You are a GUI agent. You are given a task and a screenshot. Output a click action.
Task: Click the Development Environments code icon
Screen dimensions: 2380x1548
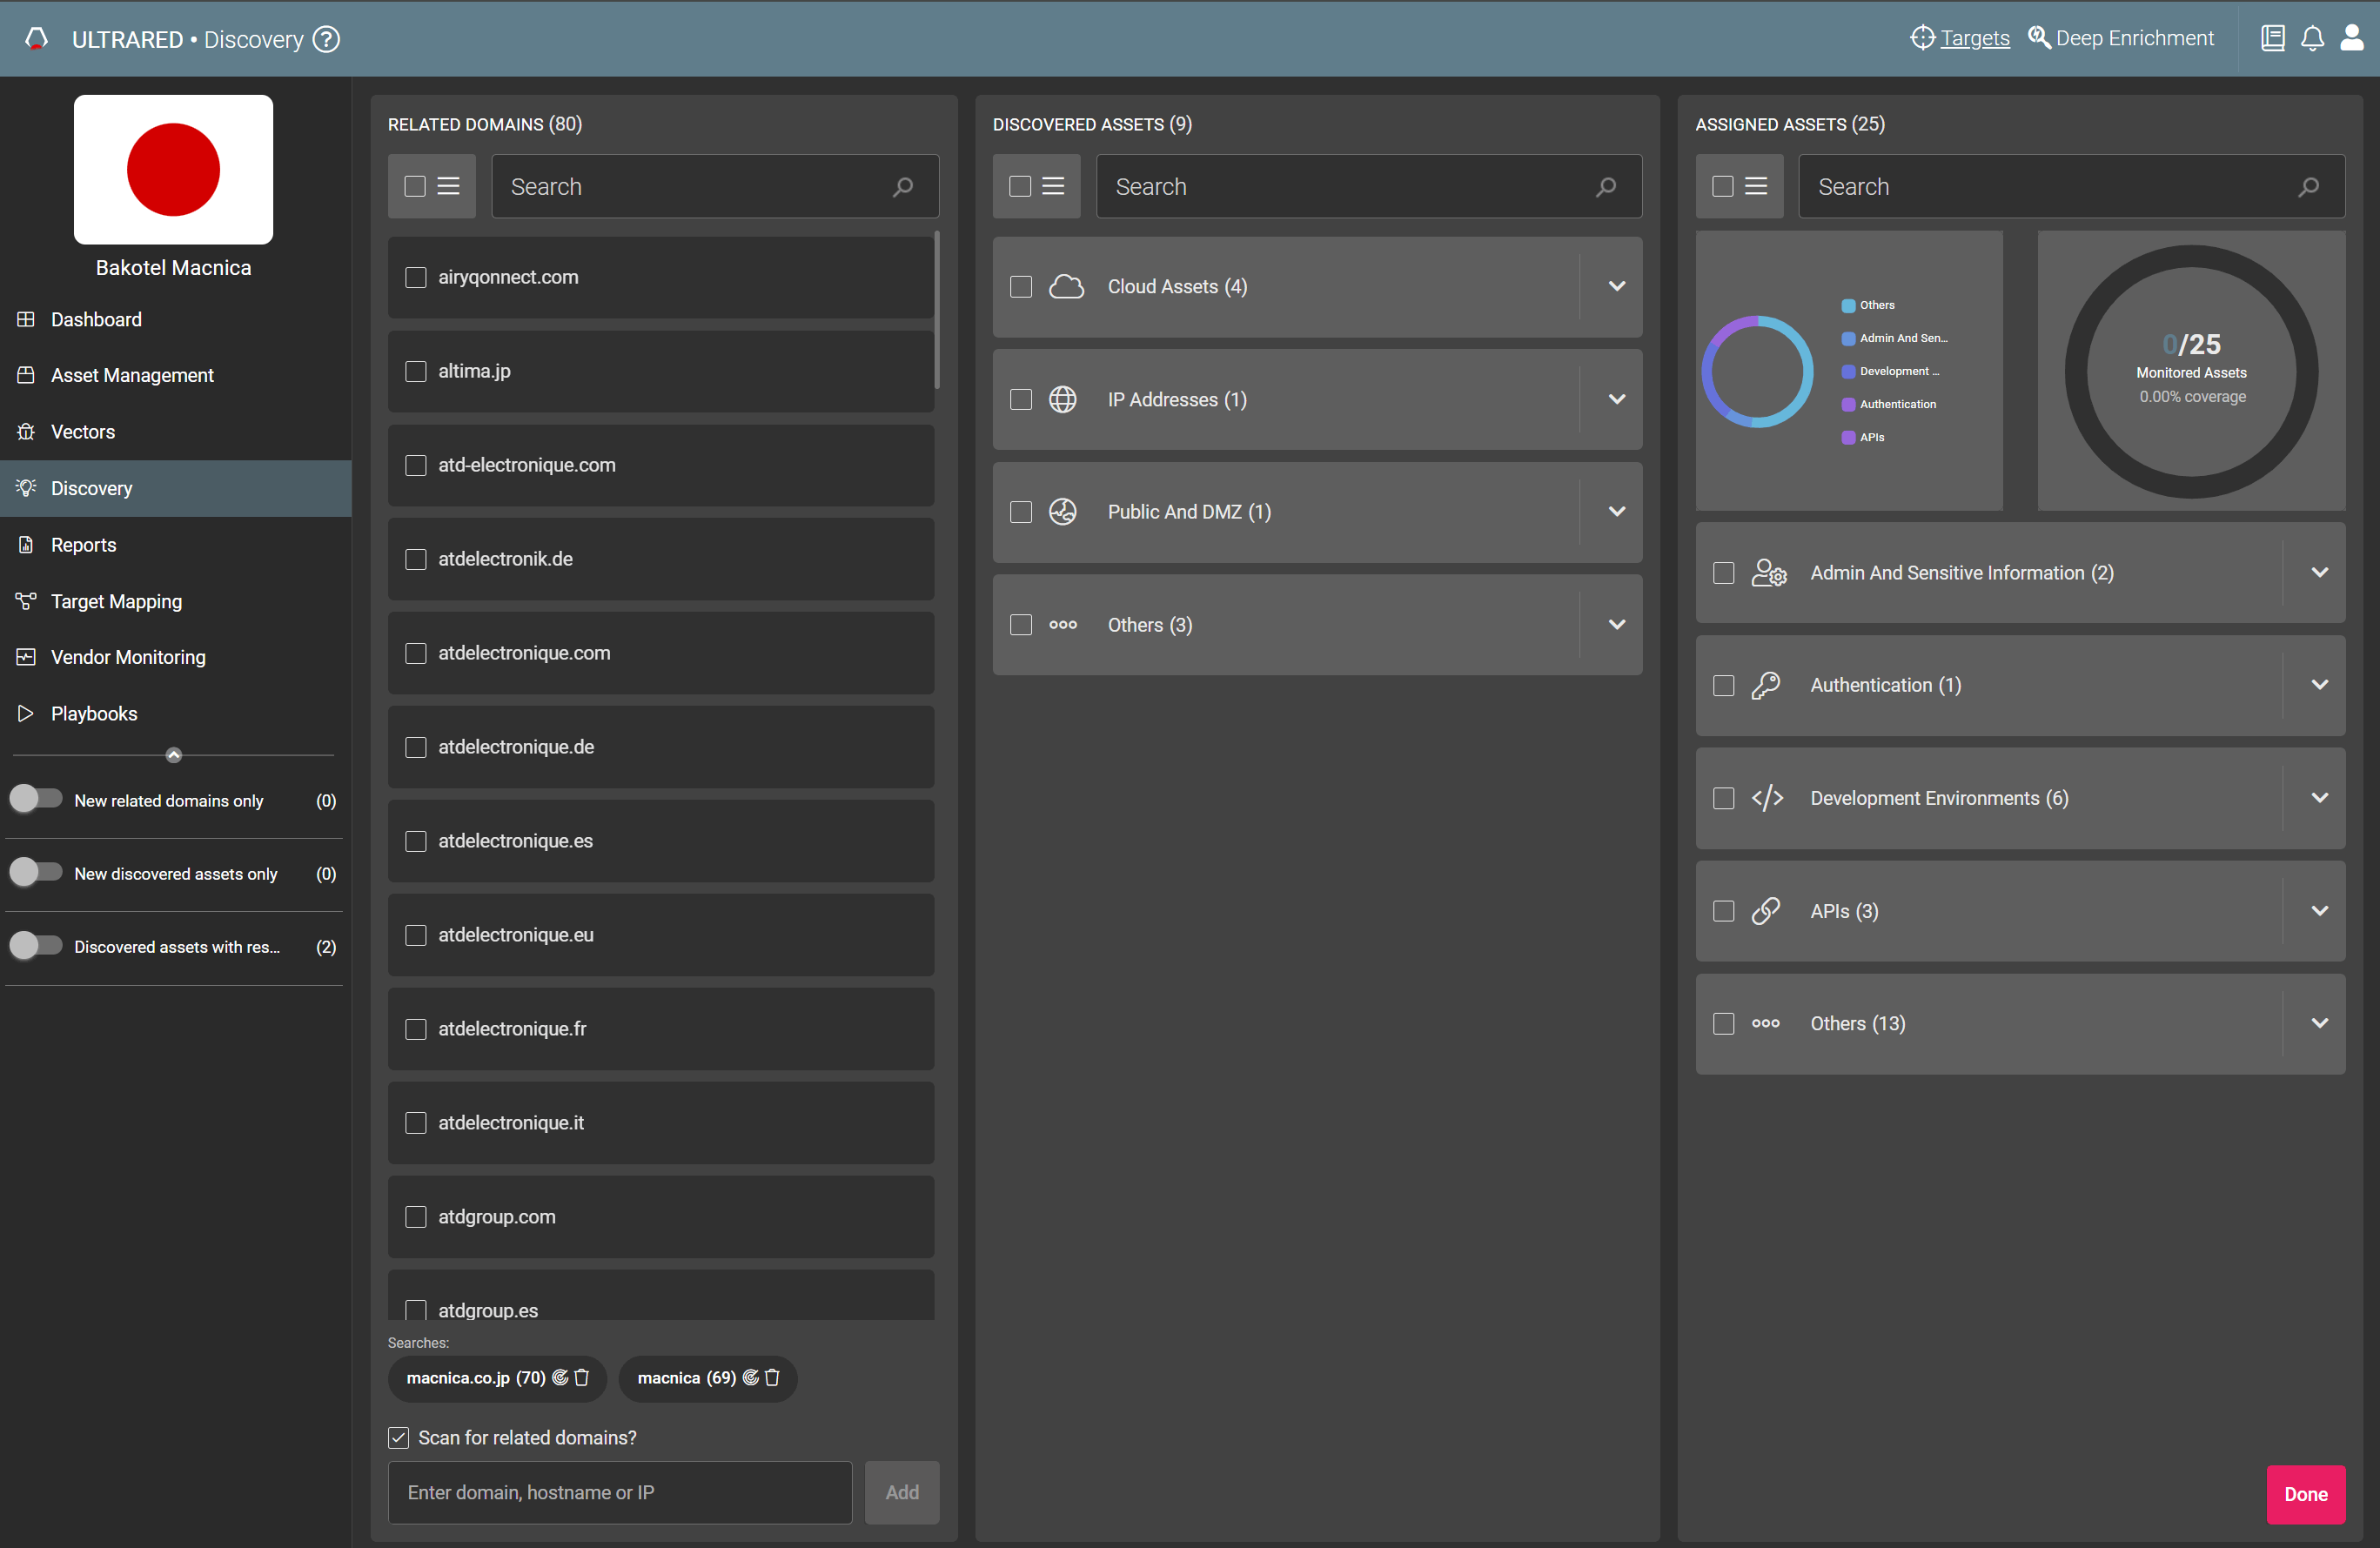[1767, 798]
